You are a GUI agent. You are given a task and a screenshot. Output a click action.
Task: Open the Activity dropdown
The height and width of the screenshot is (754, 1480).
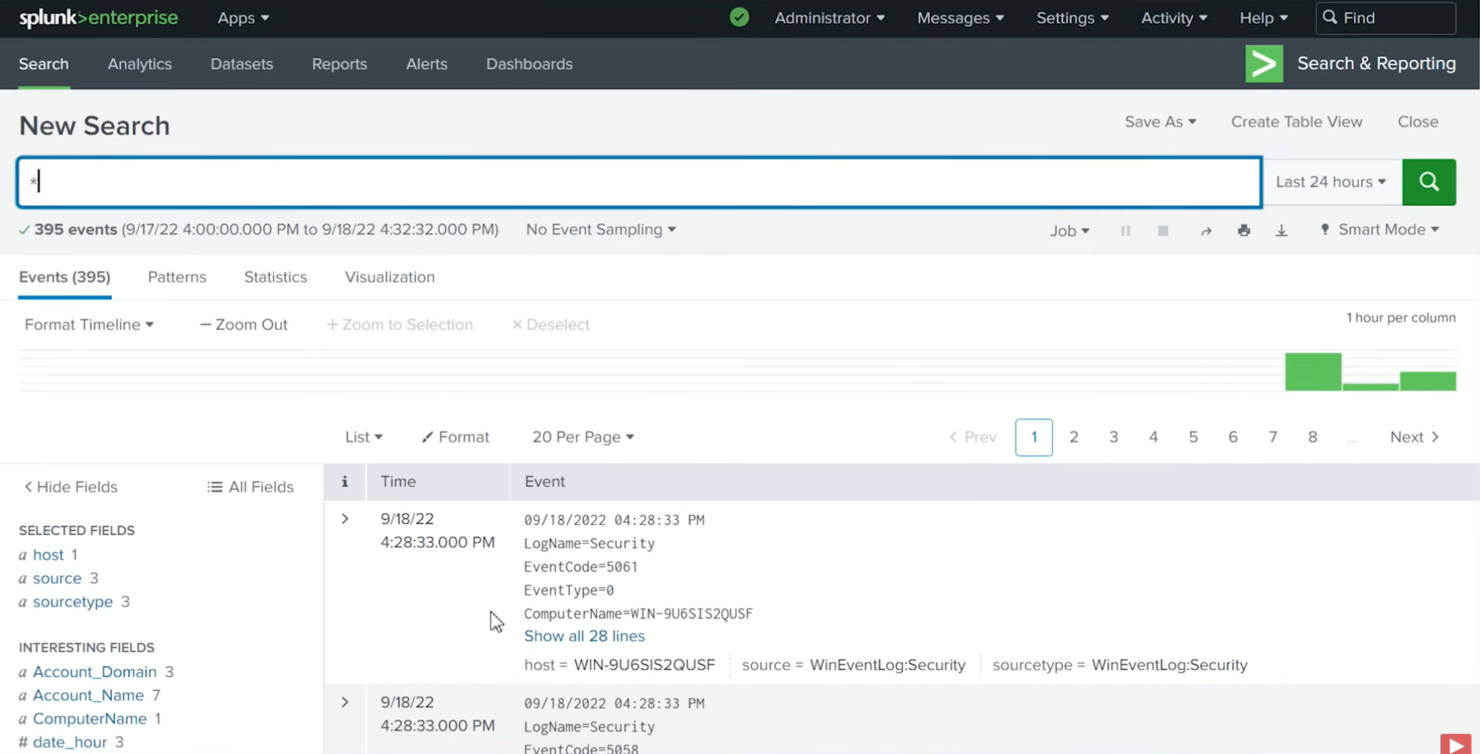pos(1174,18)
